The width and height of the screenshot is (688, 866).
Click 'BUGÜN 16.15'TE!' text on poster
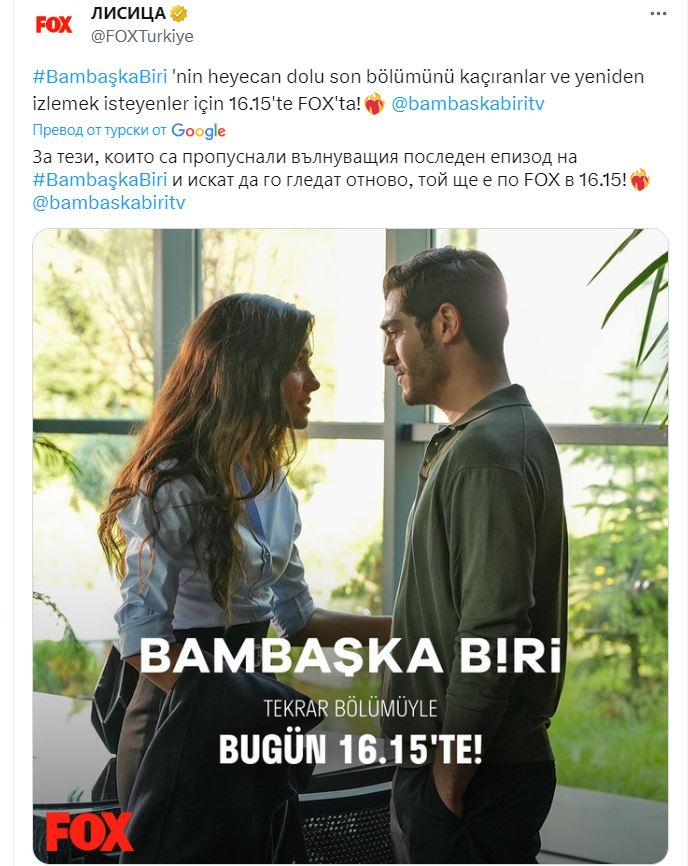click(351, 749)
